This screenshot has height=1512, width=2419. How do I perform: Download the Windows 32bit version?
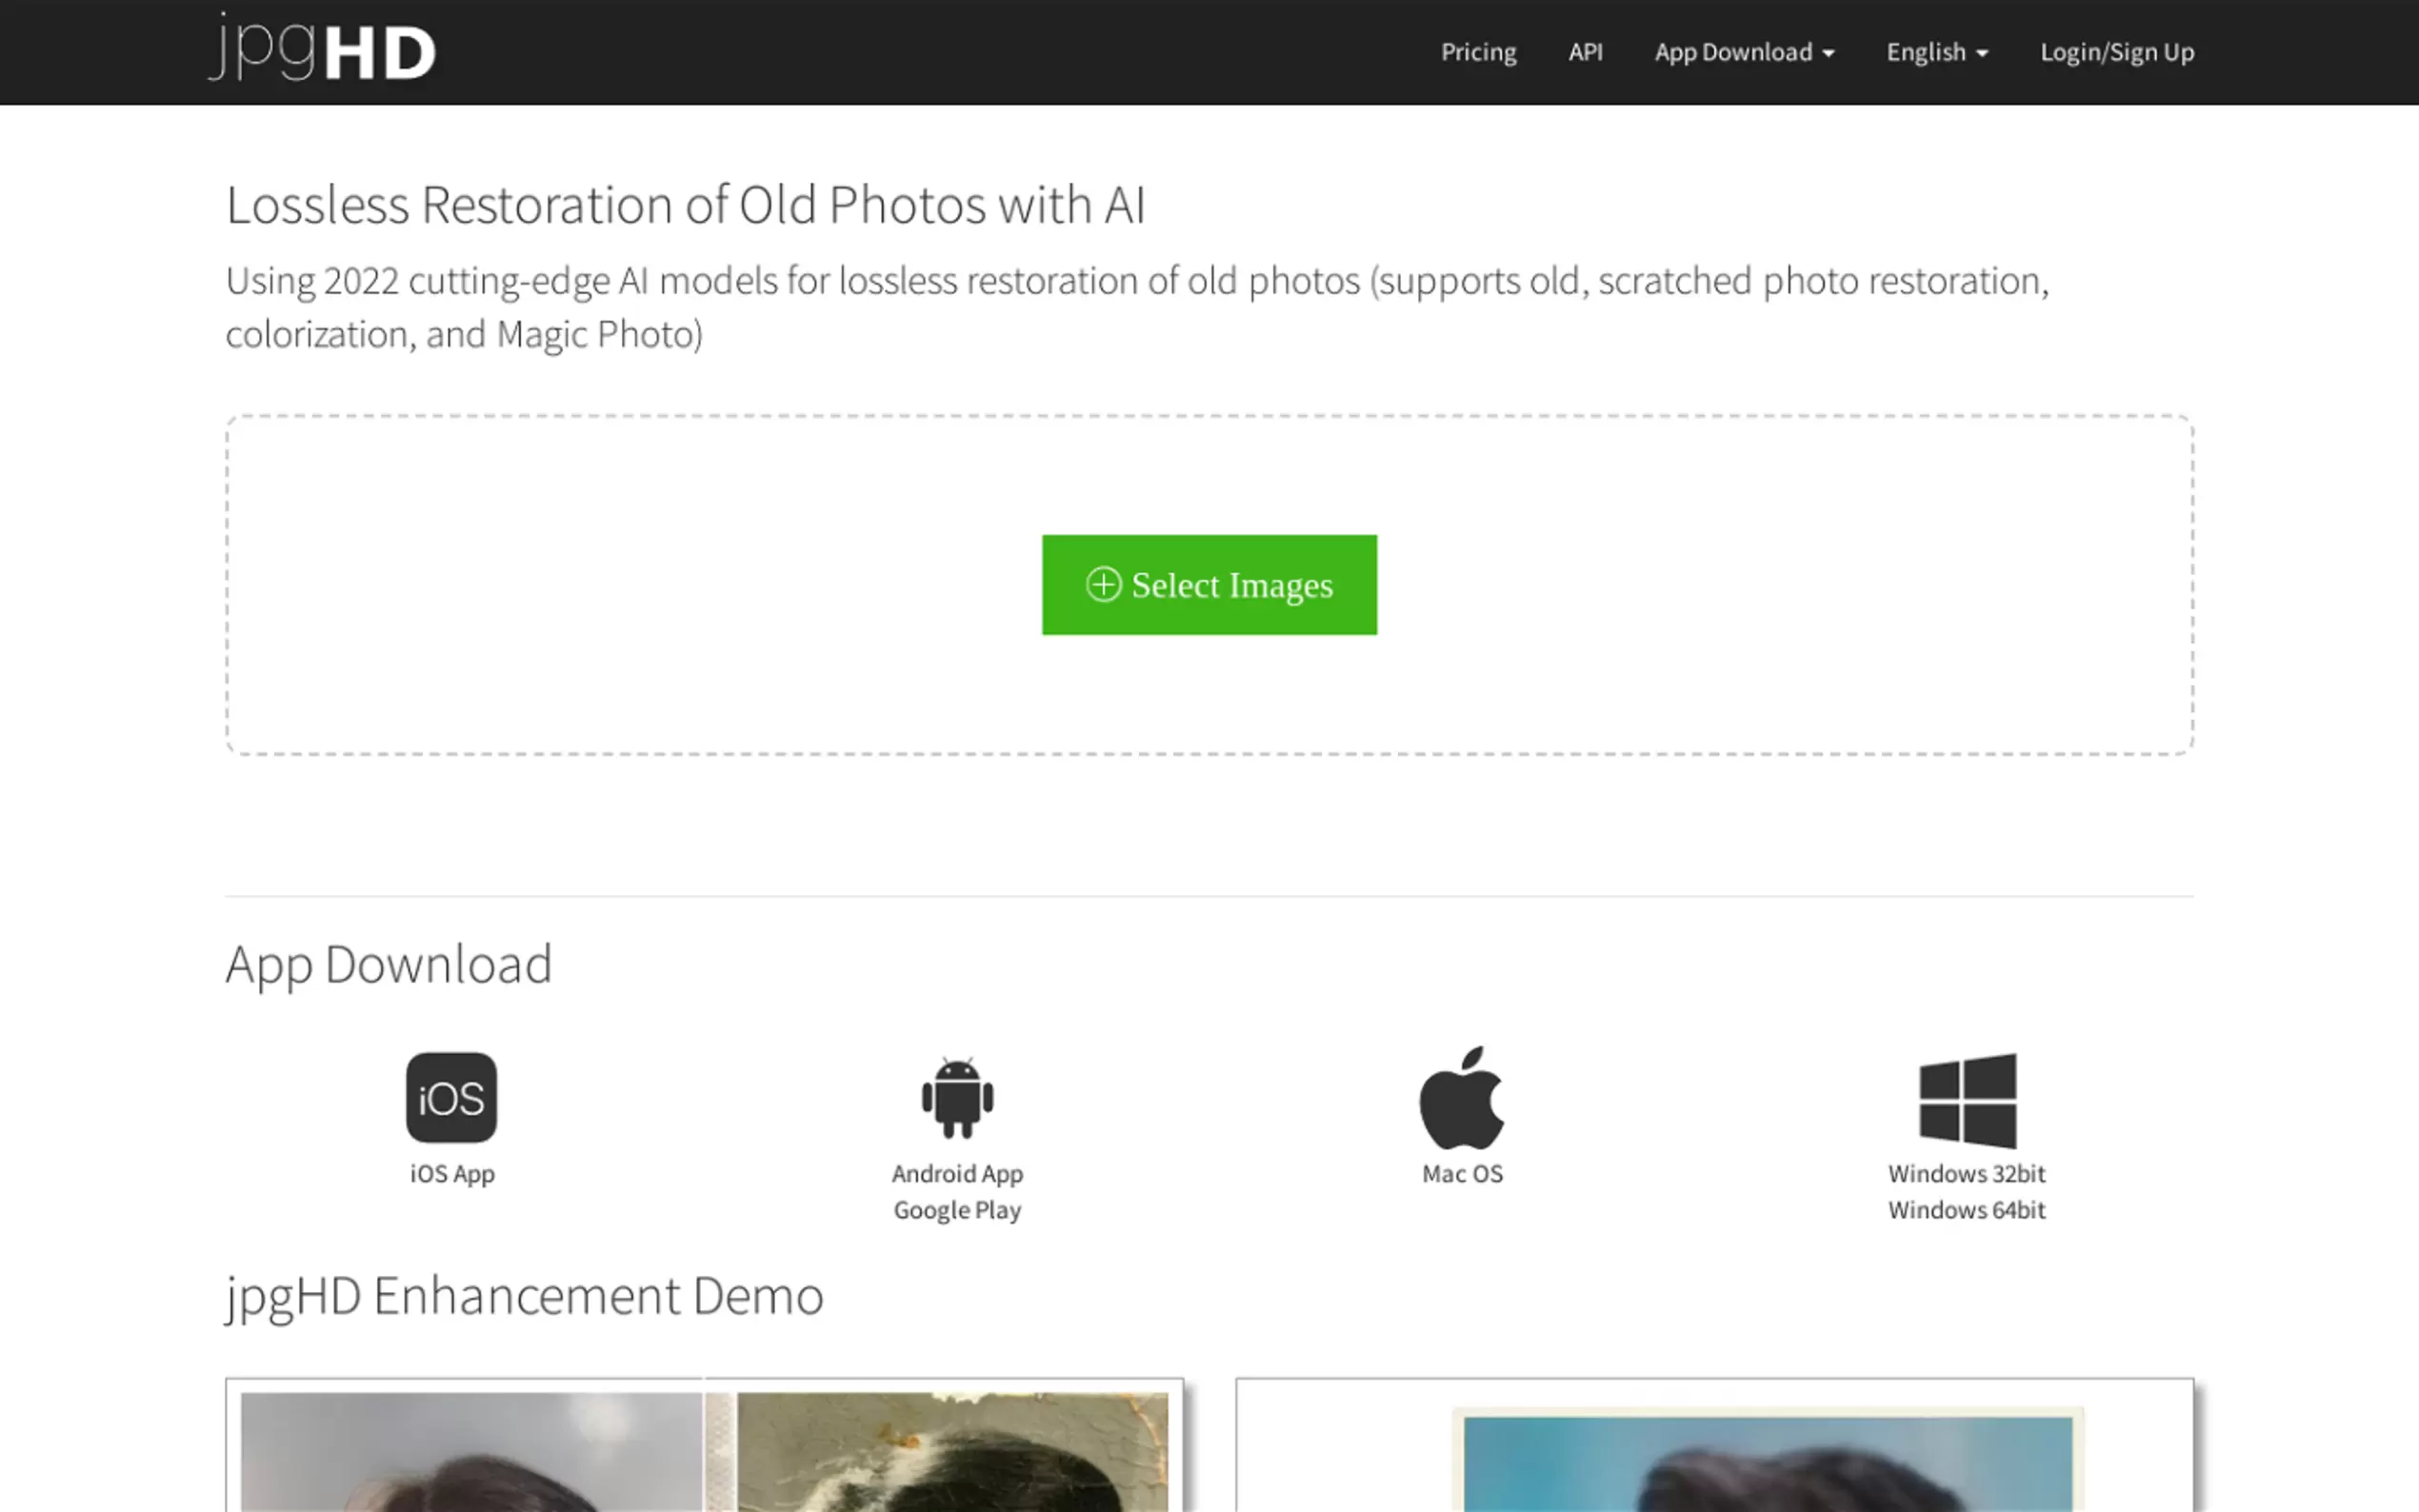[1966, 1174]
